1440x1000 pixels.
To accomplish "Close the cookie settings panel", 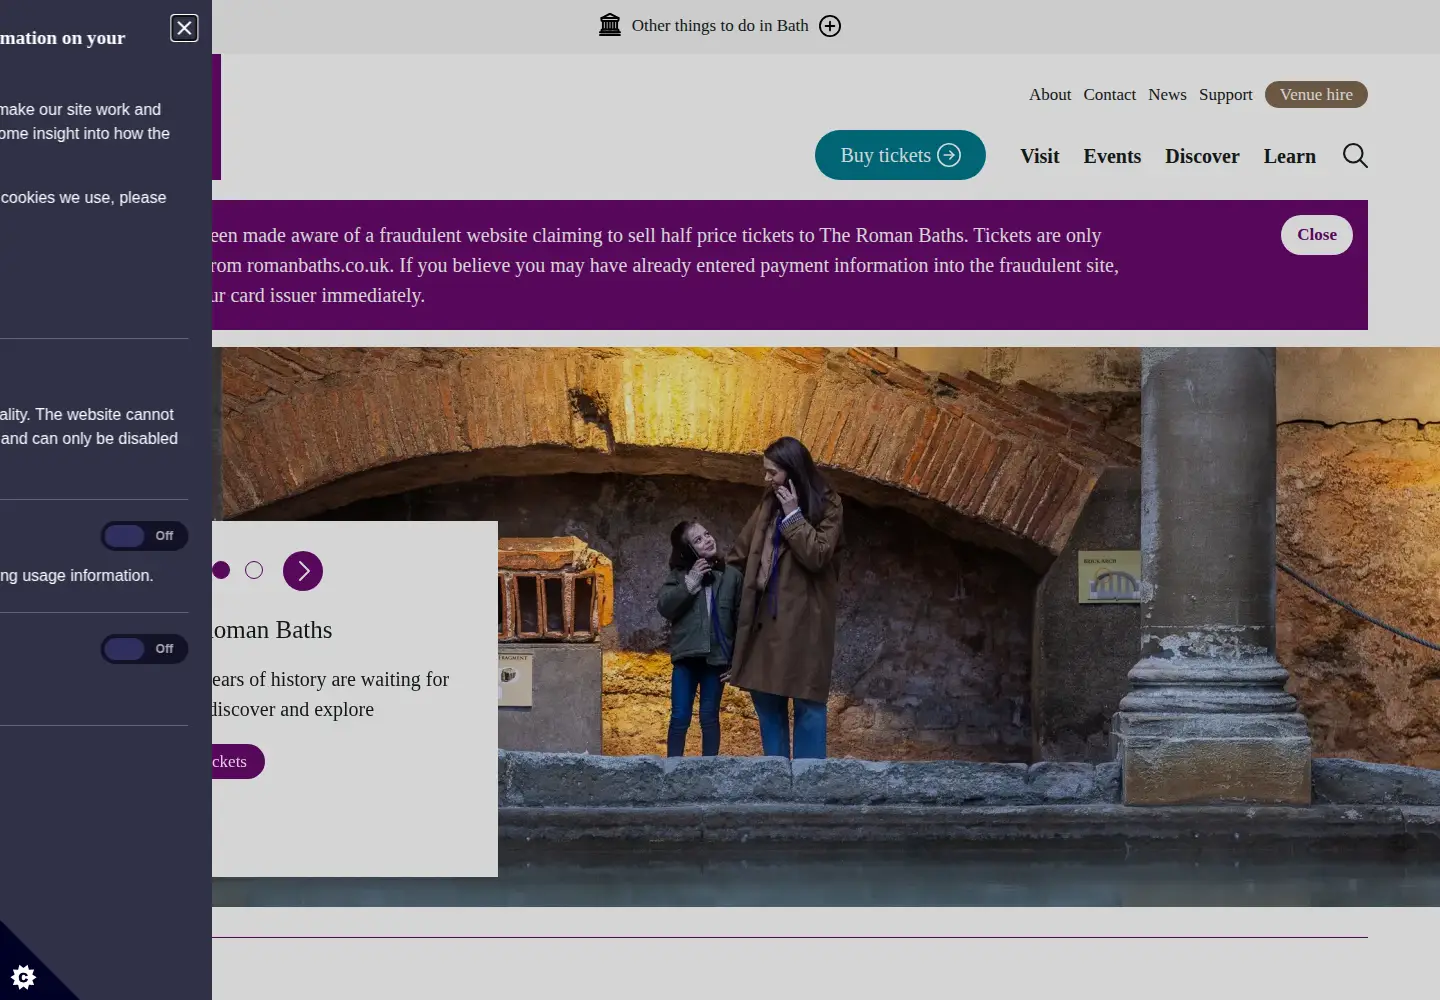I will coord(184,28).
